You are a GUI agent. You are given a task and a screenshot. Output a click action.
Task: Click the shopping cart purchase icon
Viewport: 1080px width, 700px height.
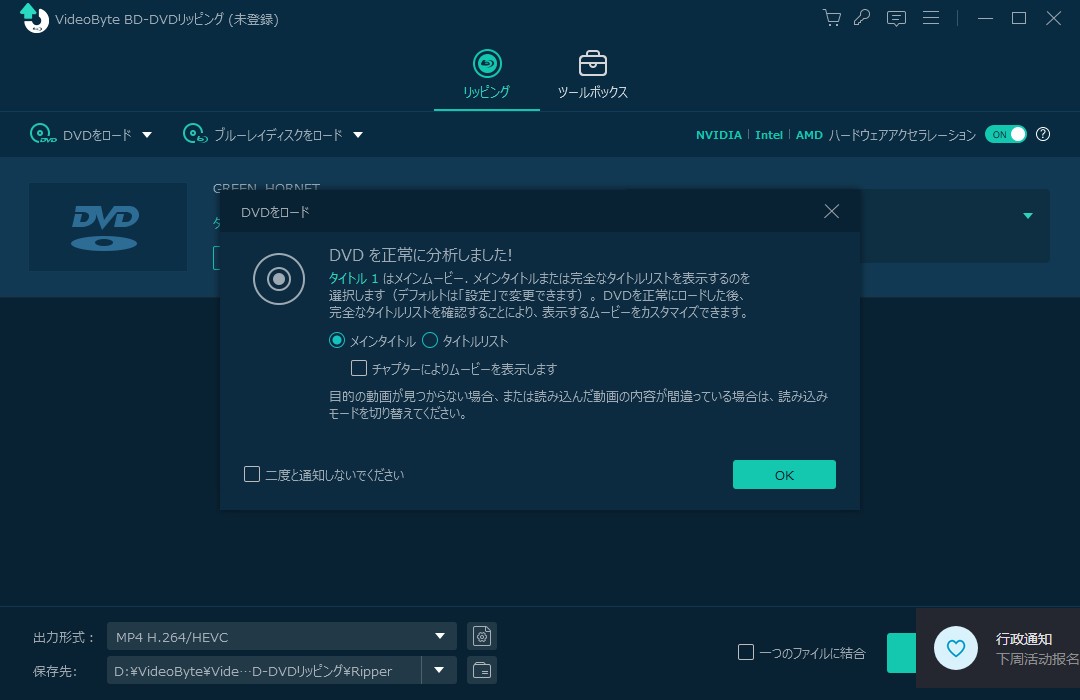[831, 18]
